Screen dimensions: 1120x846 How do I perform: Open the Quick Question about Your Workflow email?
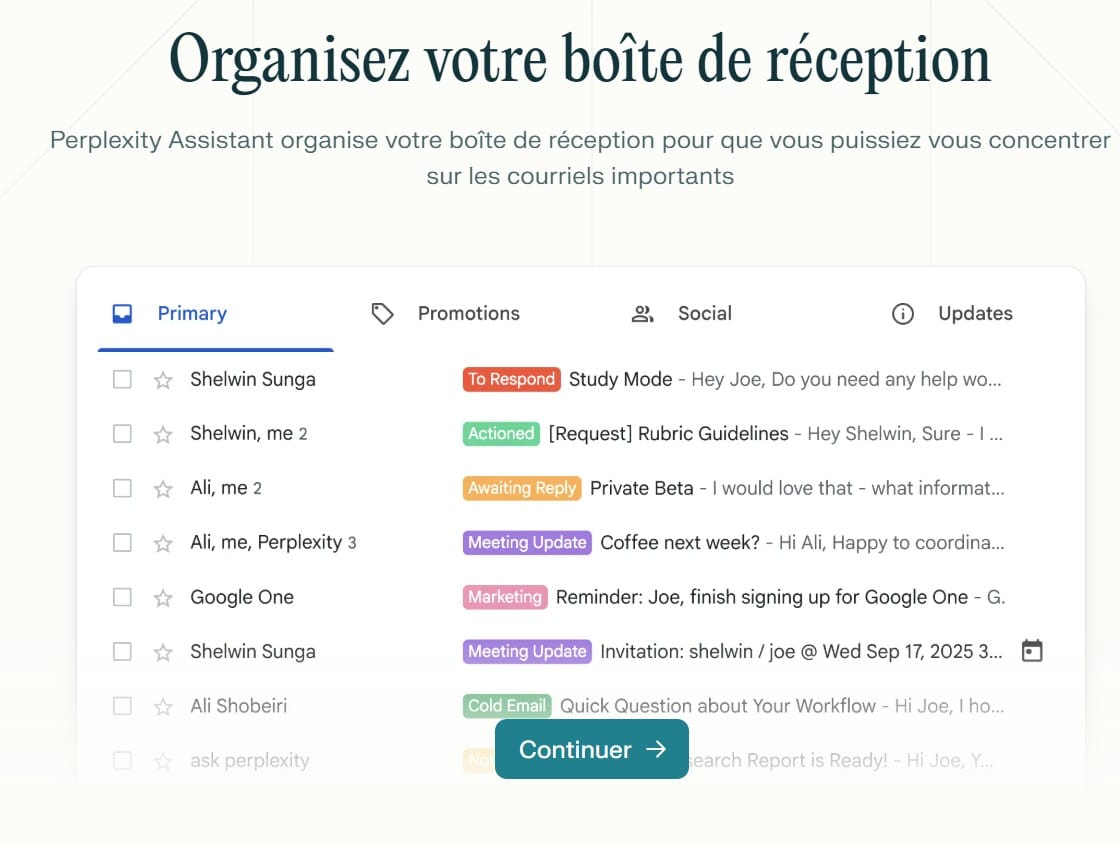click(717, 706)
